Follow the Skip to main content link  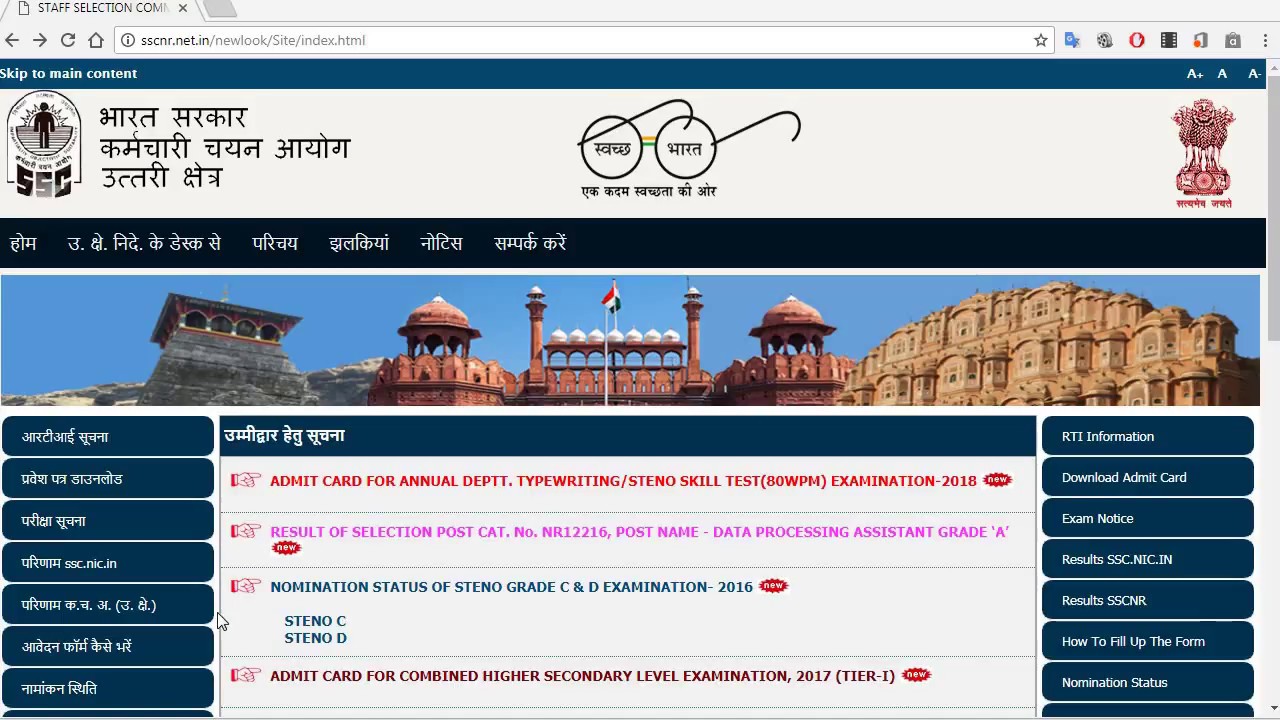pyautogui.click(x=68, y=73)
